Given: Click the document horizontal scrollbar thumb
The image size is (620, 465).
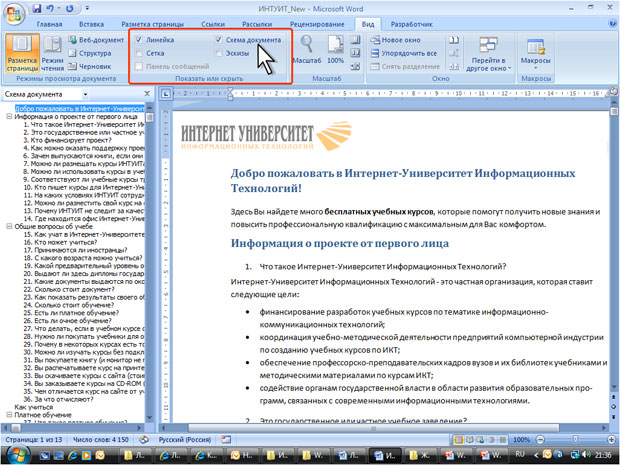Looking at the screenshot, I should coord(374,428).
